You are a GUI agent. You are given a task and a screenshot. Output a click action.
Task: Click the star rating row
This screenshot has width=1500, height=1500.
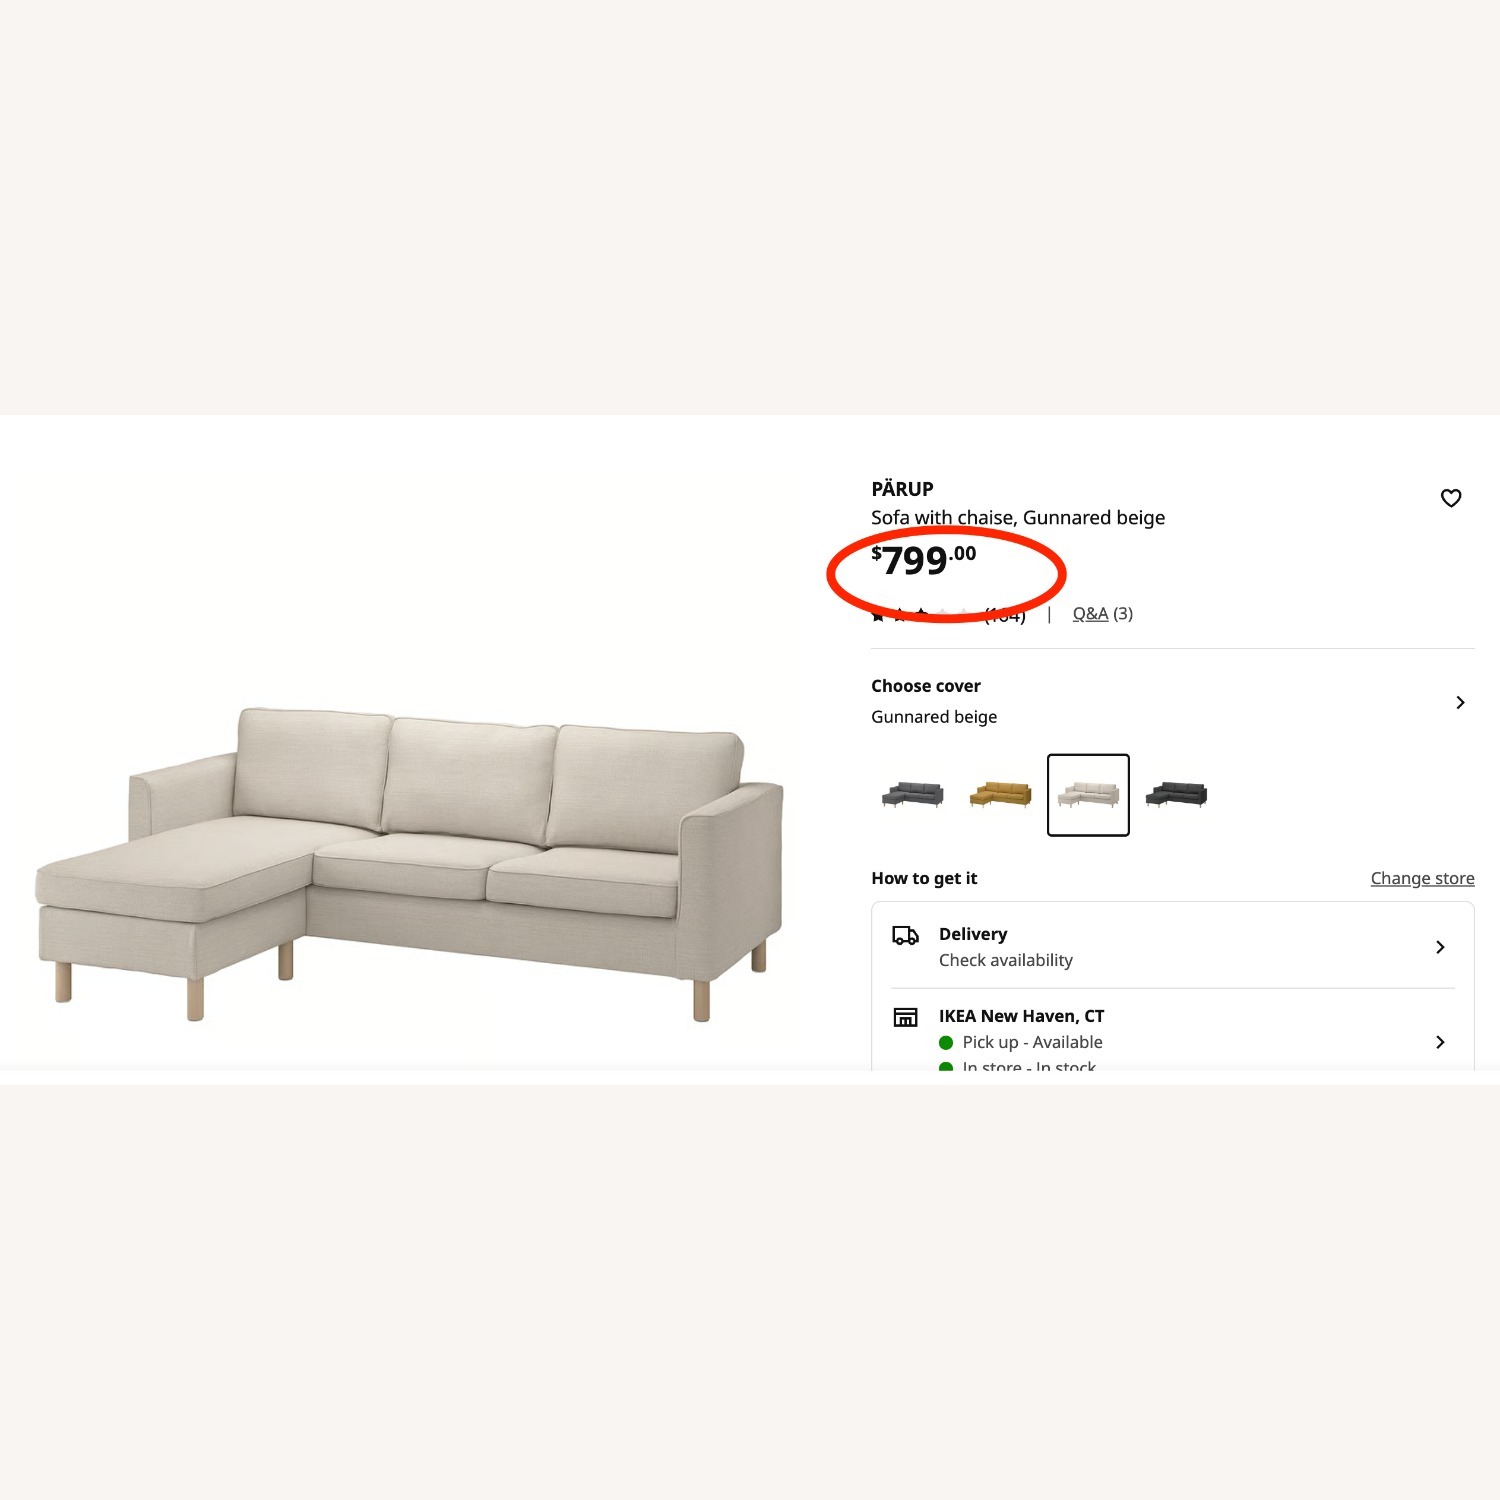pos(920,614)
